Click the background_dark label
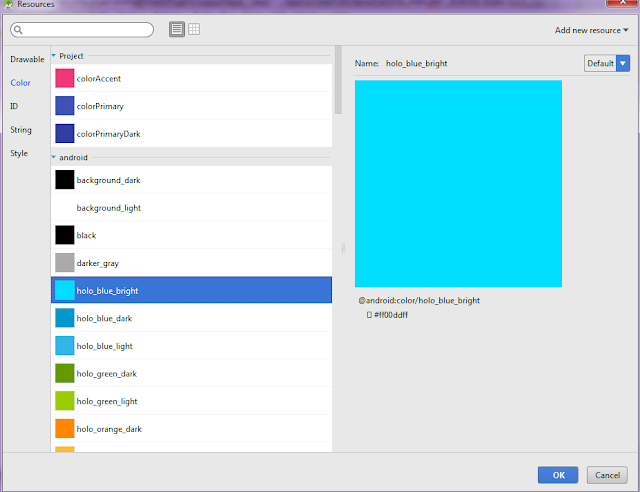Image resolution: width=640 pixels, height=492 pixels. point(108,180)
